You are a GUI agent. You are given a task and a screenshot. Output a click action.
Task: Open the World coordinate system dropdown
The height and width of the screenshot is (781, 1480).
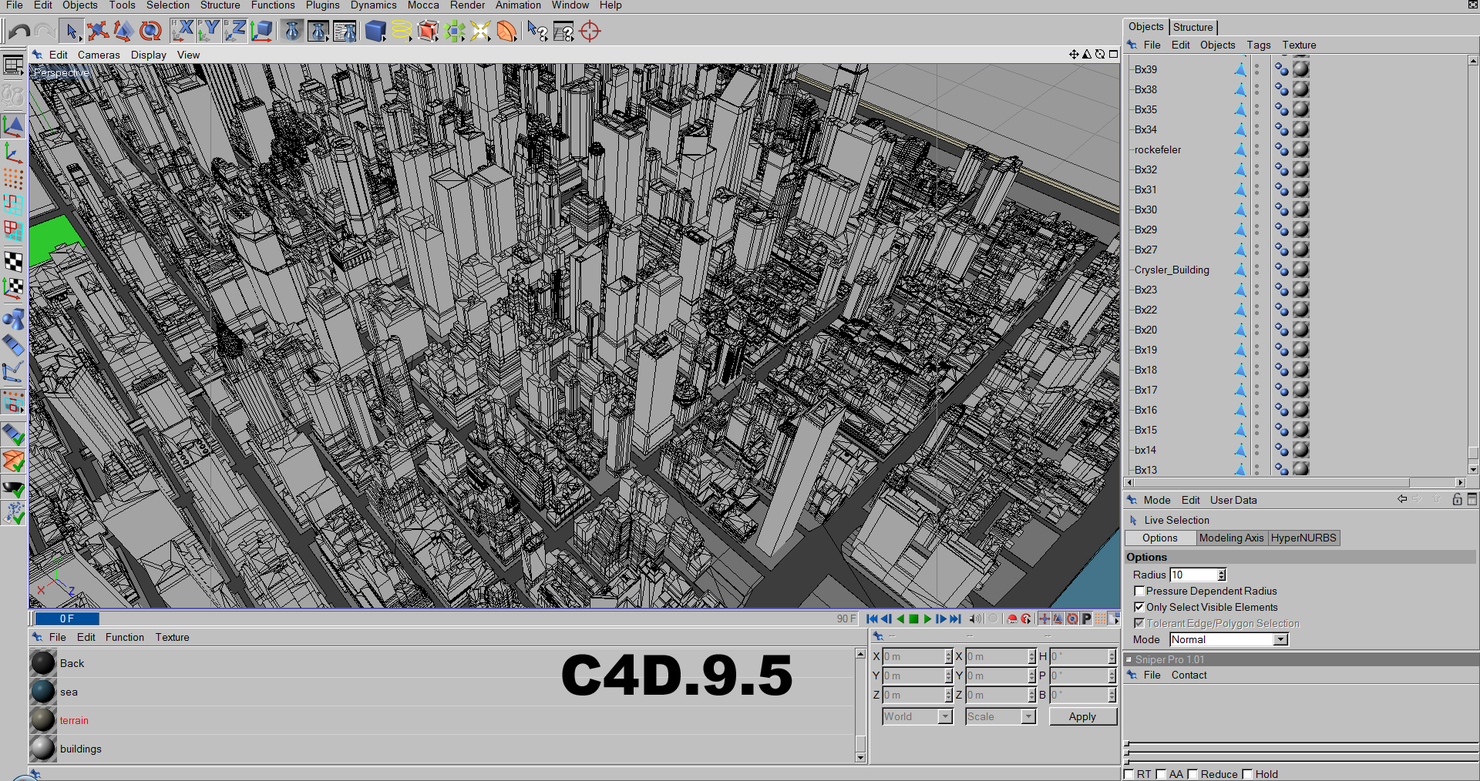[x=915, y=716]
